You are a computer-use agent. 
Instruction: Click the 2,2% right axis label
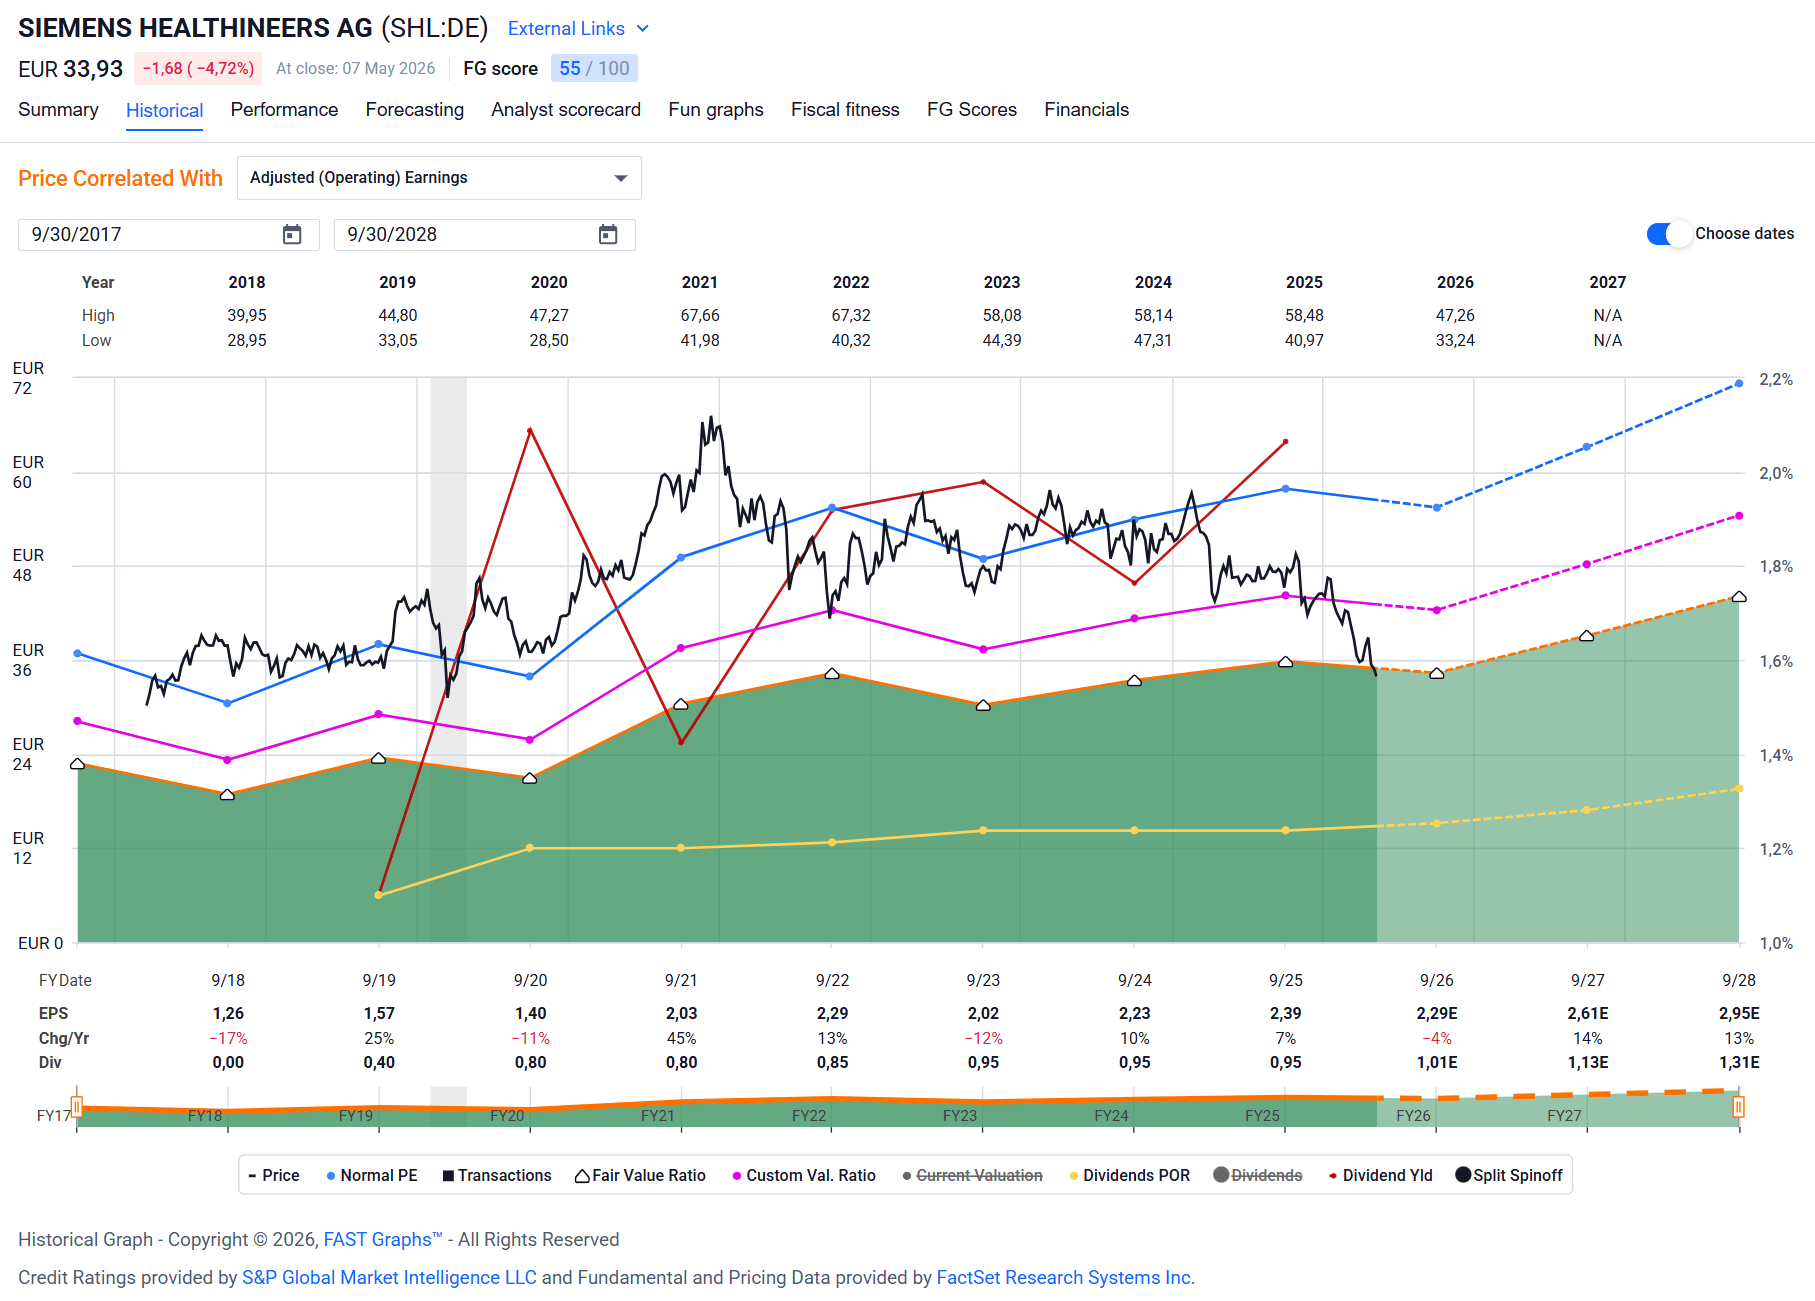pos(1776,379)
